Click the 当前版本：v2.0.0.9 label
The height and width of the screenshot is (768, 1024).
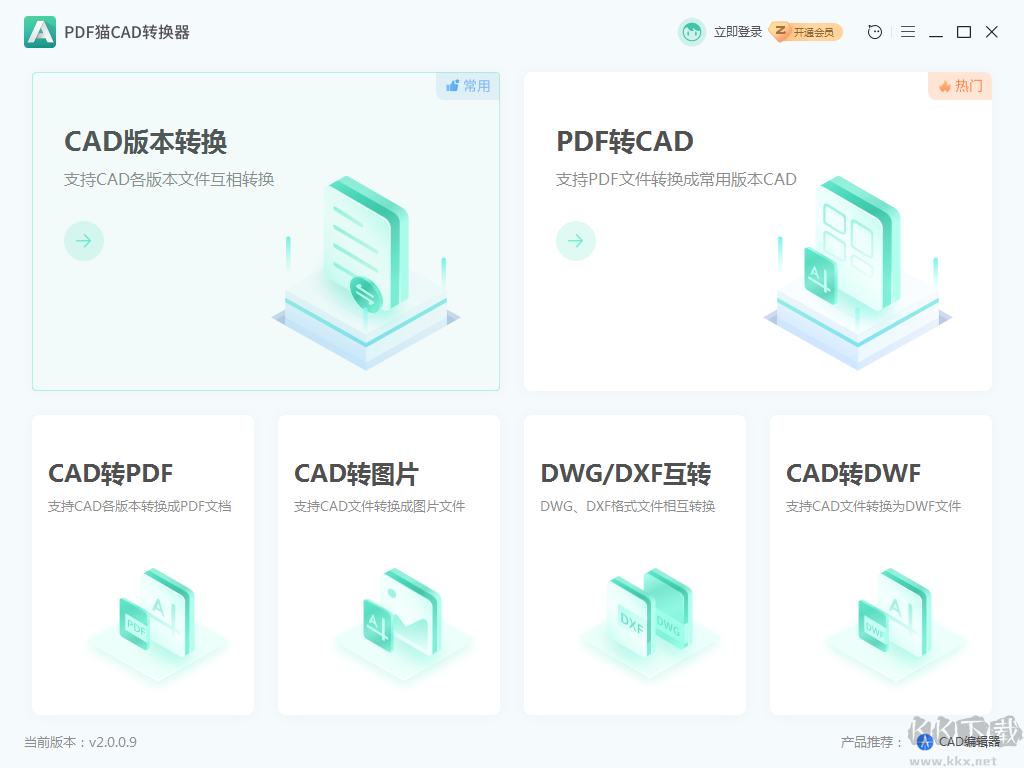point(80,742)
